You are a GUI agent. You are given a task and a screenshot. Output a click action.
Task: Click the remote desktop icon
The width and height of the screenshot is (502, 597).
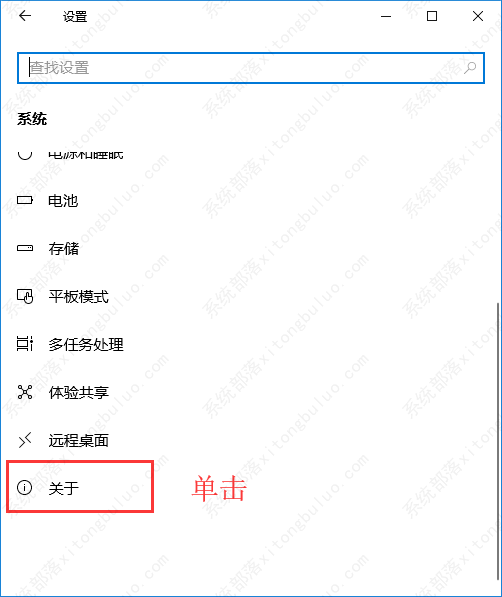click(25, 440)
